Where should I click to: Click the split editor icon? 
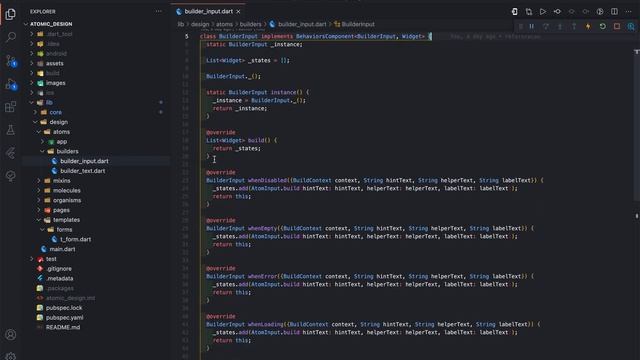pos(614,11)
